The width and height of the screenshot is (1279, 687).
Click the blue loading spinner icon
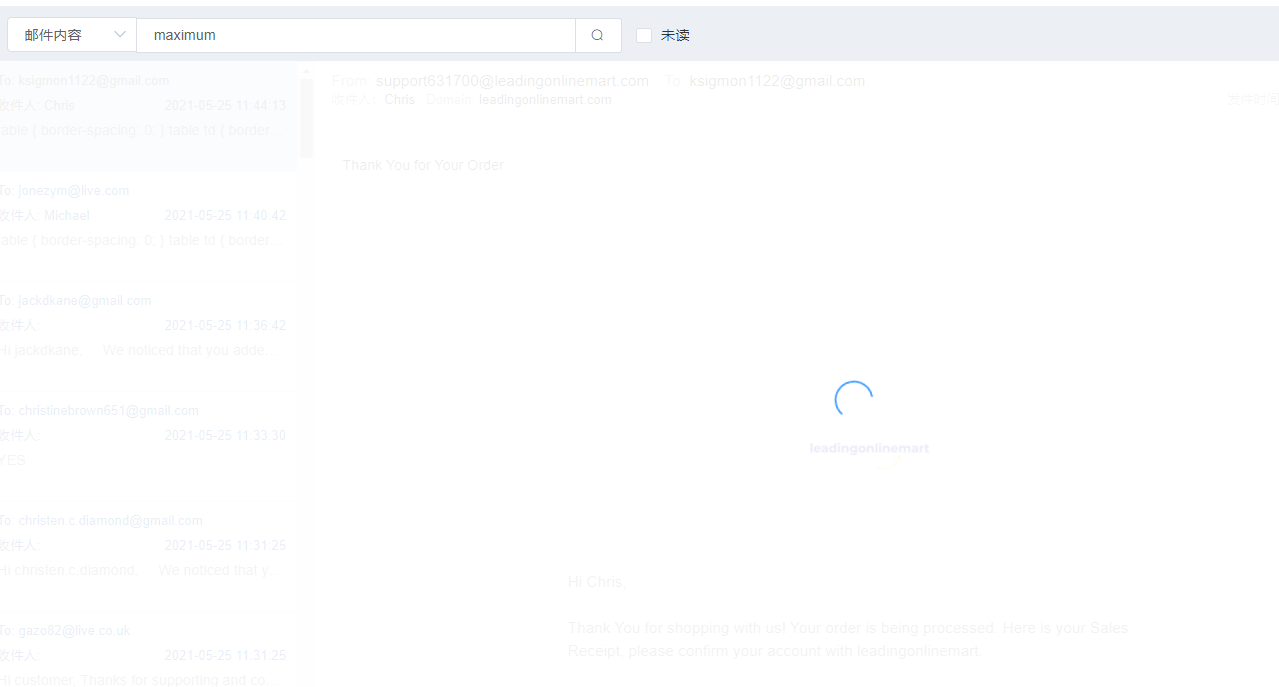[x=853, y=400]
